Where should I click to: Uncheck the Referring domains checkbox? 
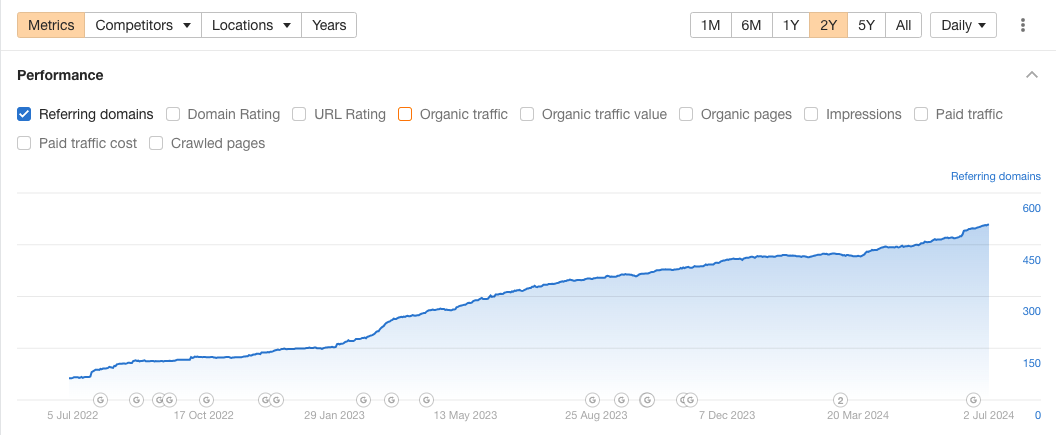click(x=24, y=114)
